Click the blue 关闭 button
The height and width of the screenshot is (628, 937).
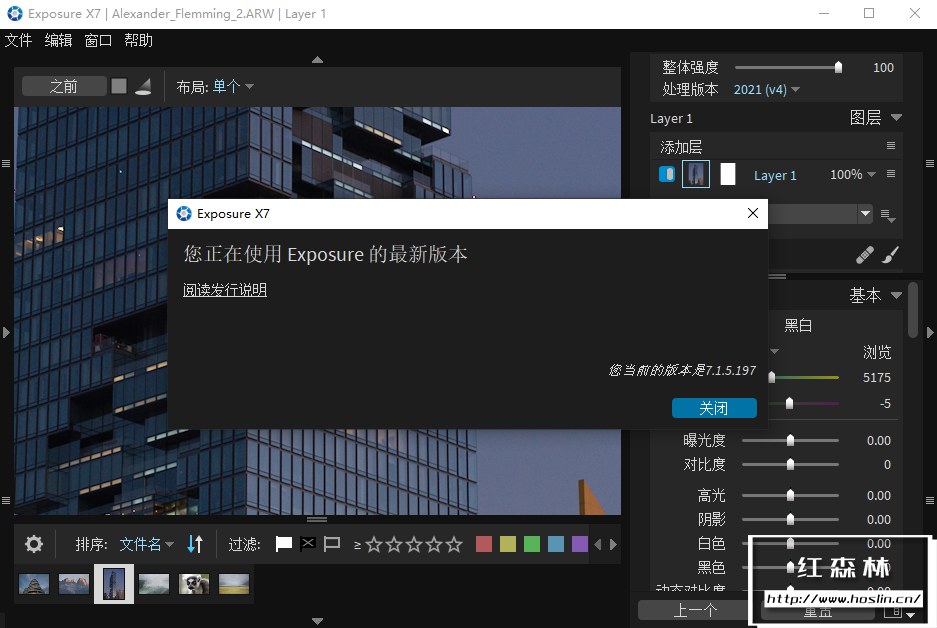(714, 408)
